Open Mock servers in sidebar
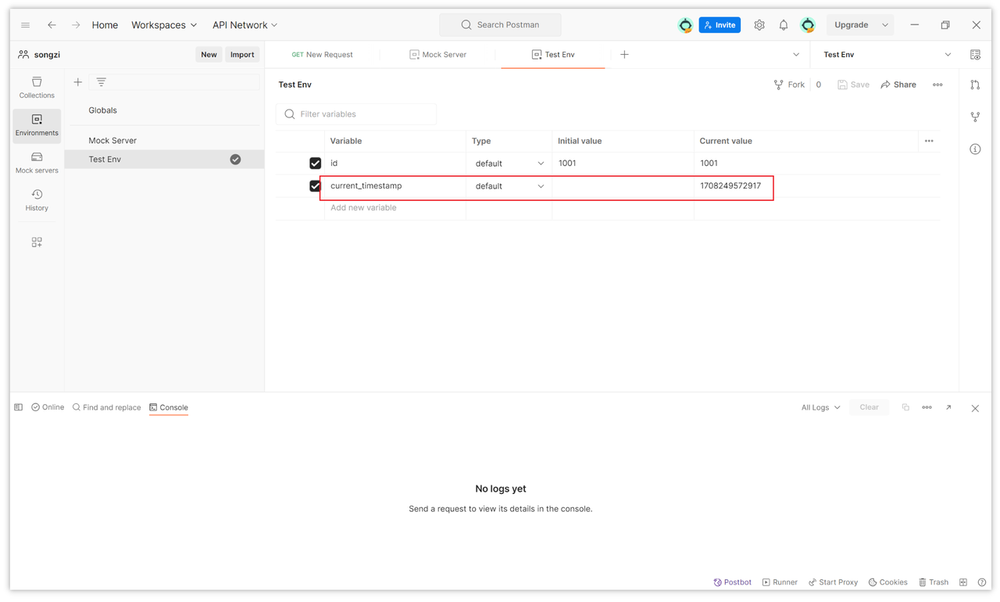Image resolution: width=1000 pixels, height=602 pixels. click(x=37, y=163)
